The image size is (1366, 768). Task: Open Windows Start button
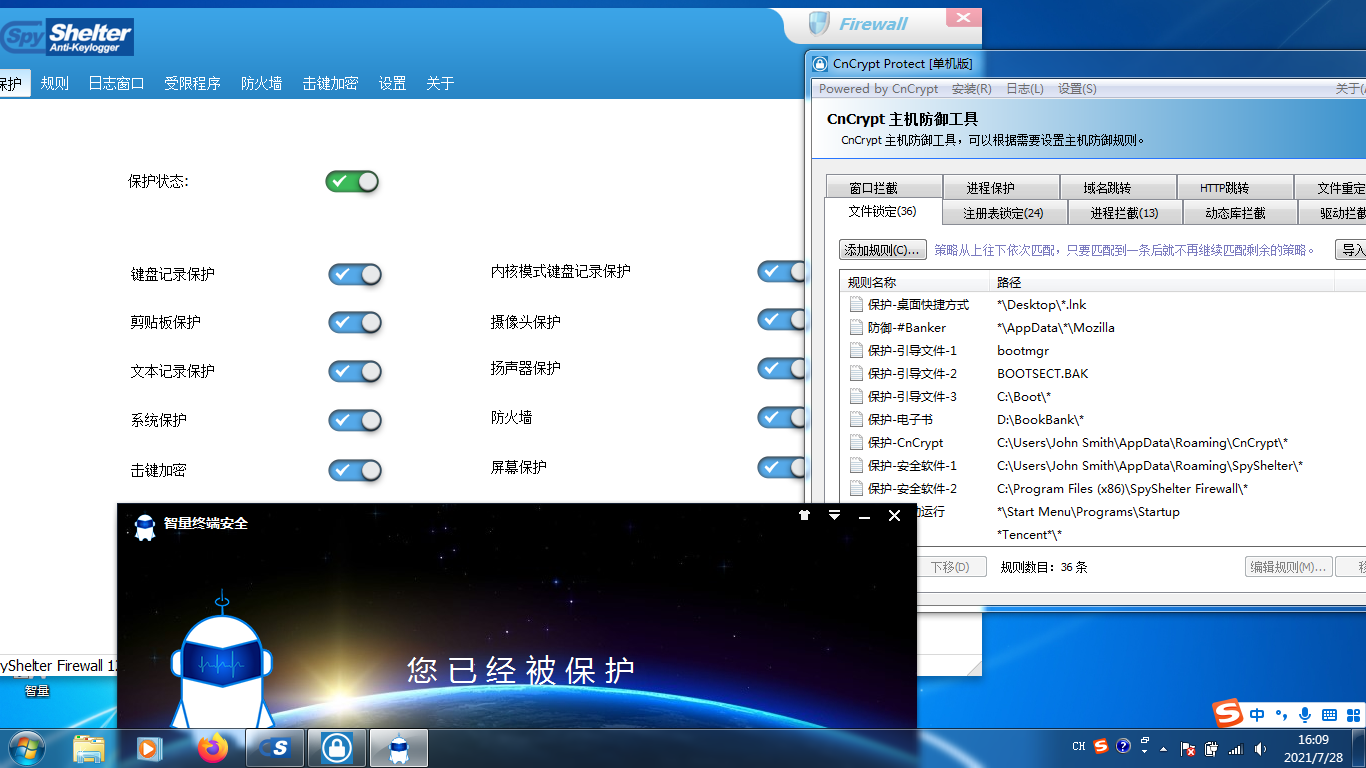[x=27, y=748]
